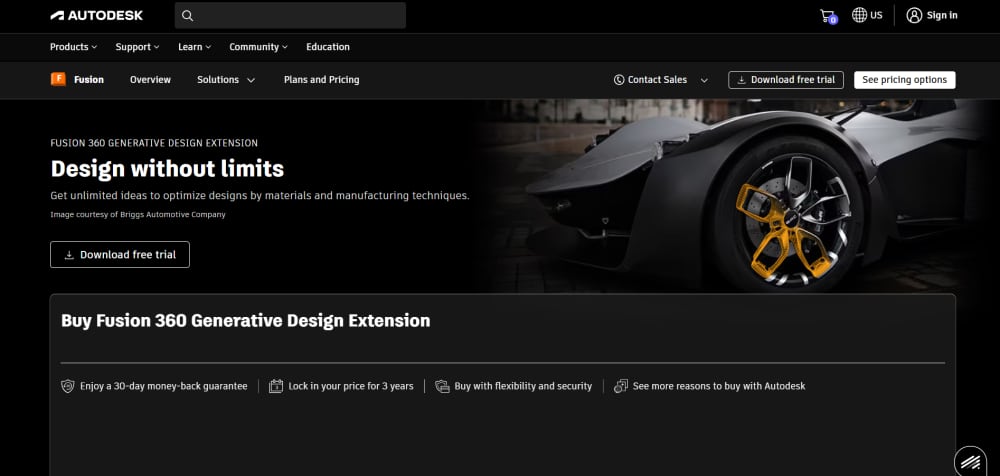Click Image courtesy of Briggs Automotive Company
Viewport: 1000px width, 476px height.
(138, 215)
